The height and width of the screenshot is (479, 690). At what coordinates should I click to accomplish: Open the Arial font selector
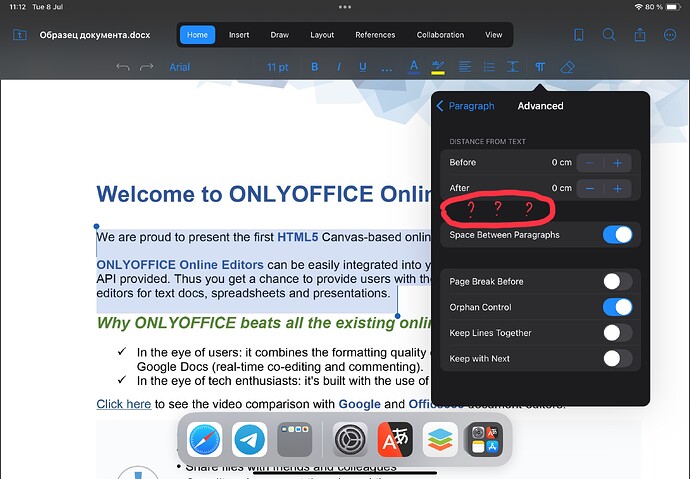180,67
